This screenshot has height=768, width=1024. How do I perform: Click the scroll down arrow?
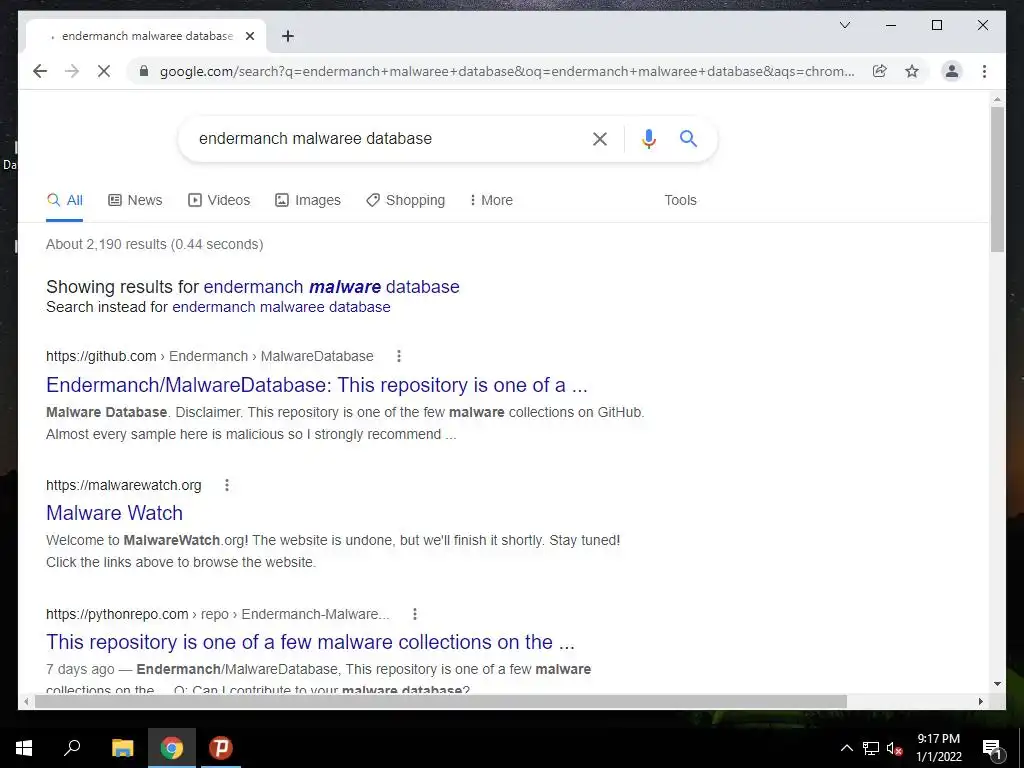pos(997,684)
